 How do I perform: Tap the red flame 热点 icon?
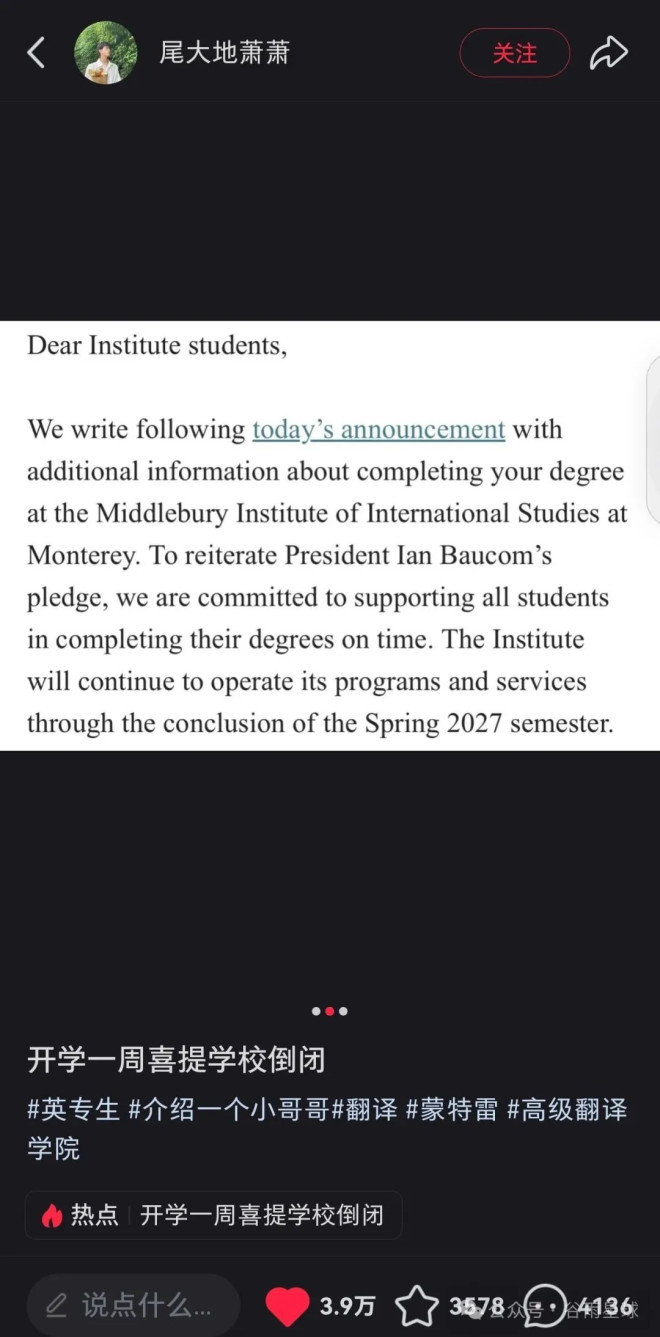[52, 1216]
